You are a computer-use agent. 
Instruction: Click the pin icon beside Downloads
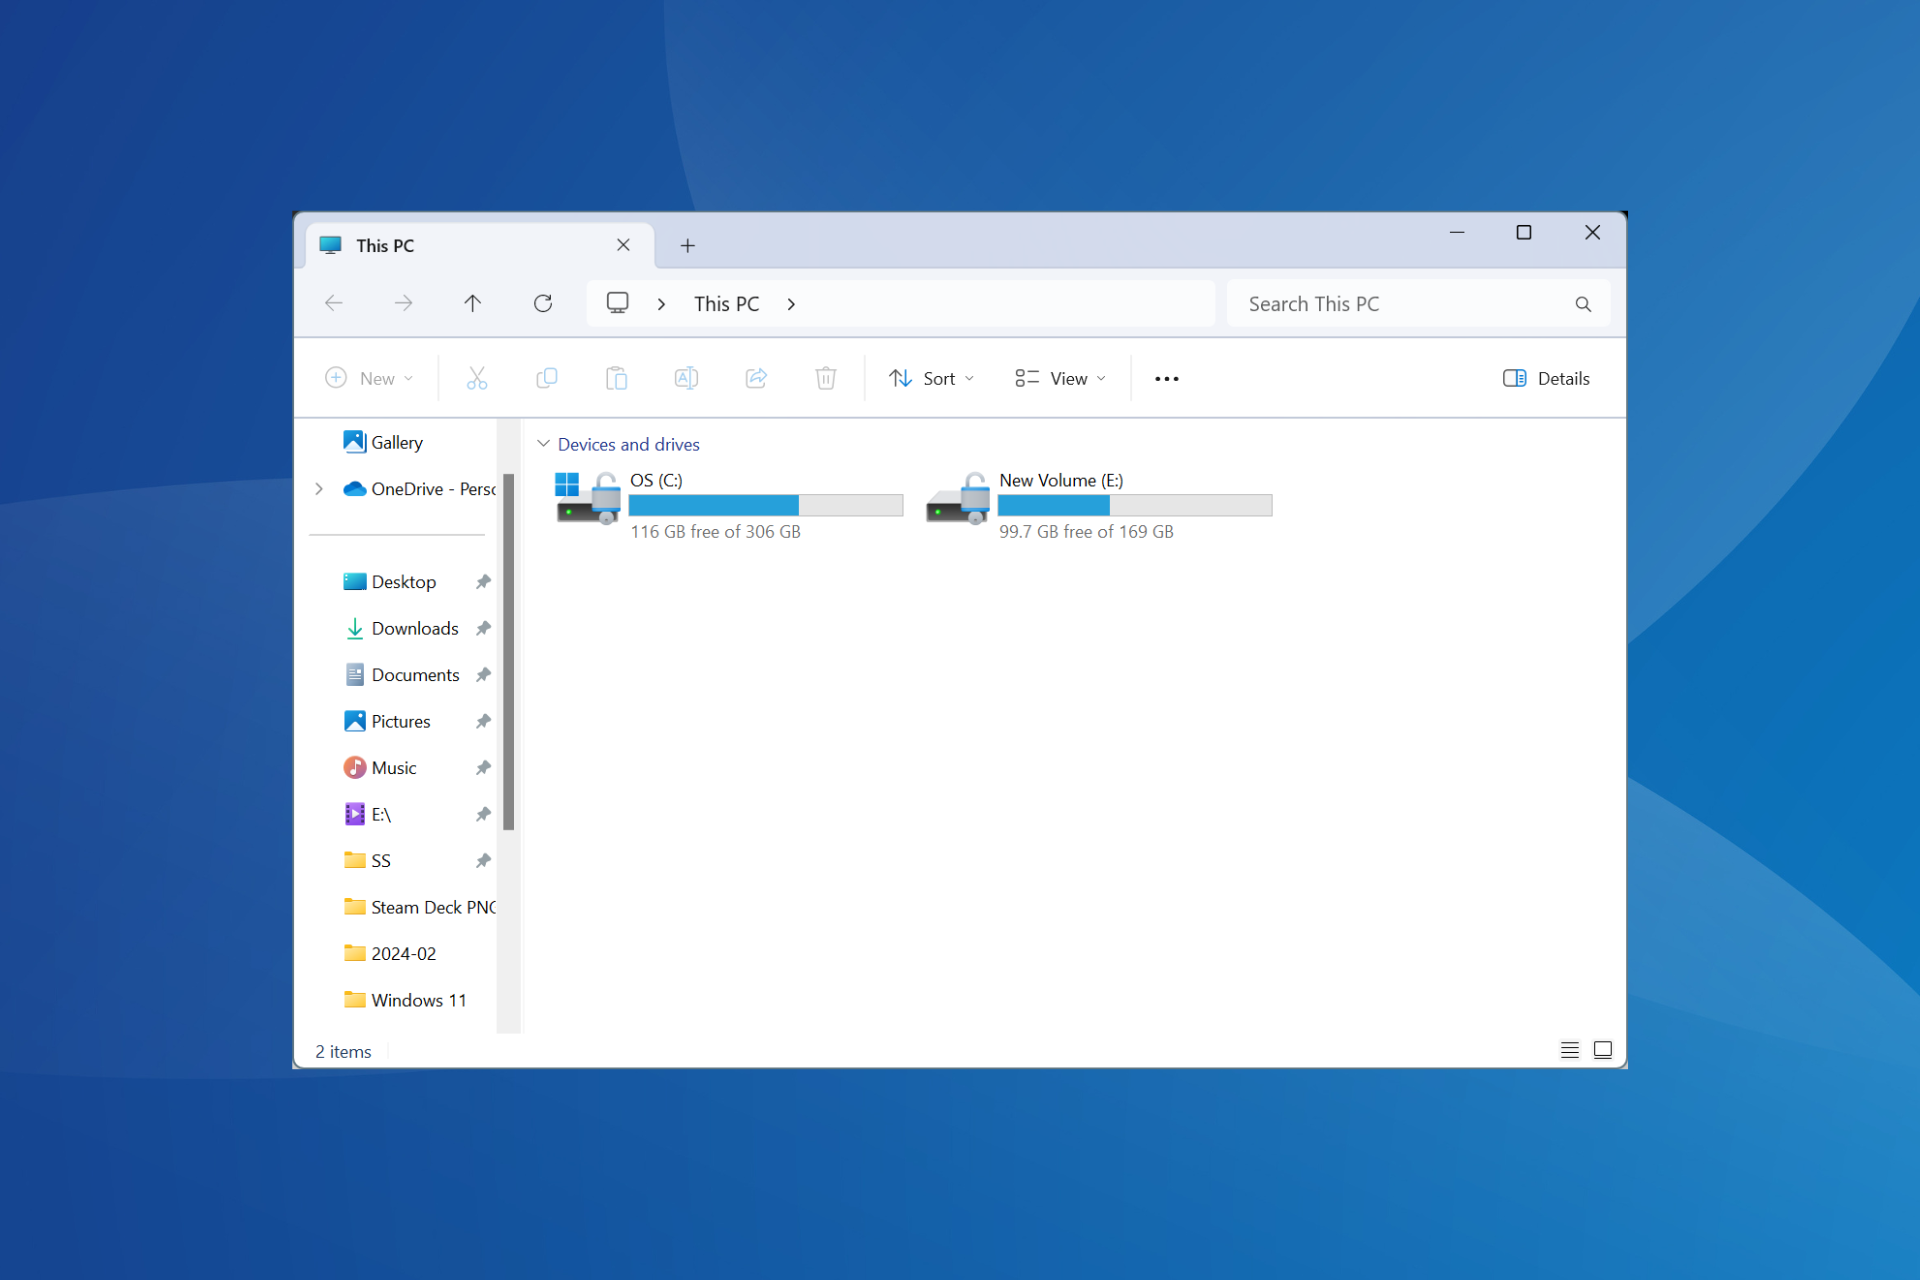(483, 628)
